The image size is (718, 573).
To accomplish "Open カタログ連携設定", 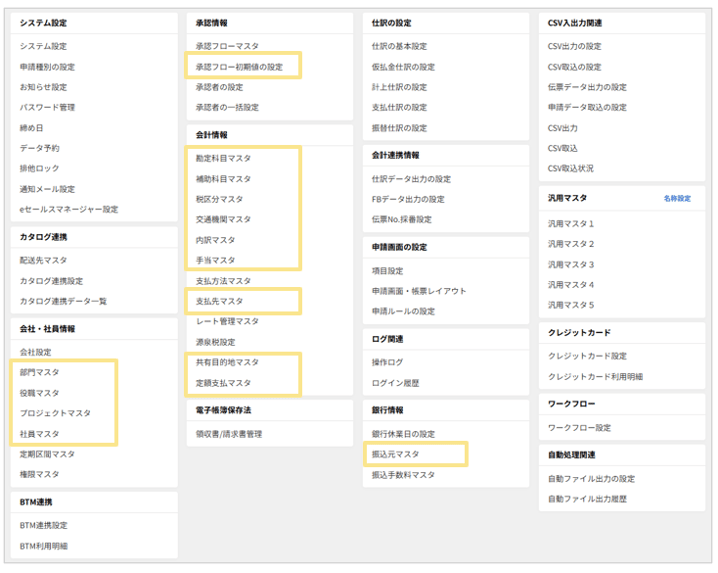I will (51, 281).
